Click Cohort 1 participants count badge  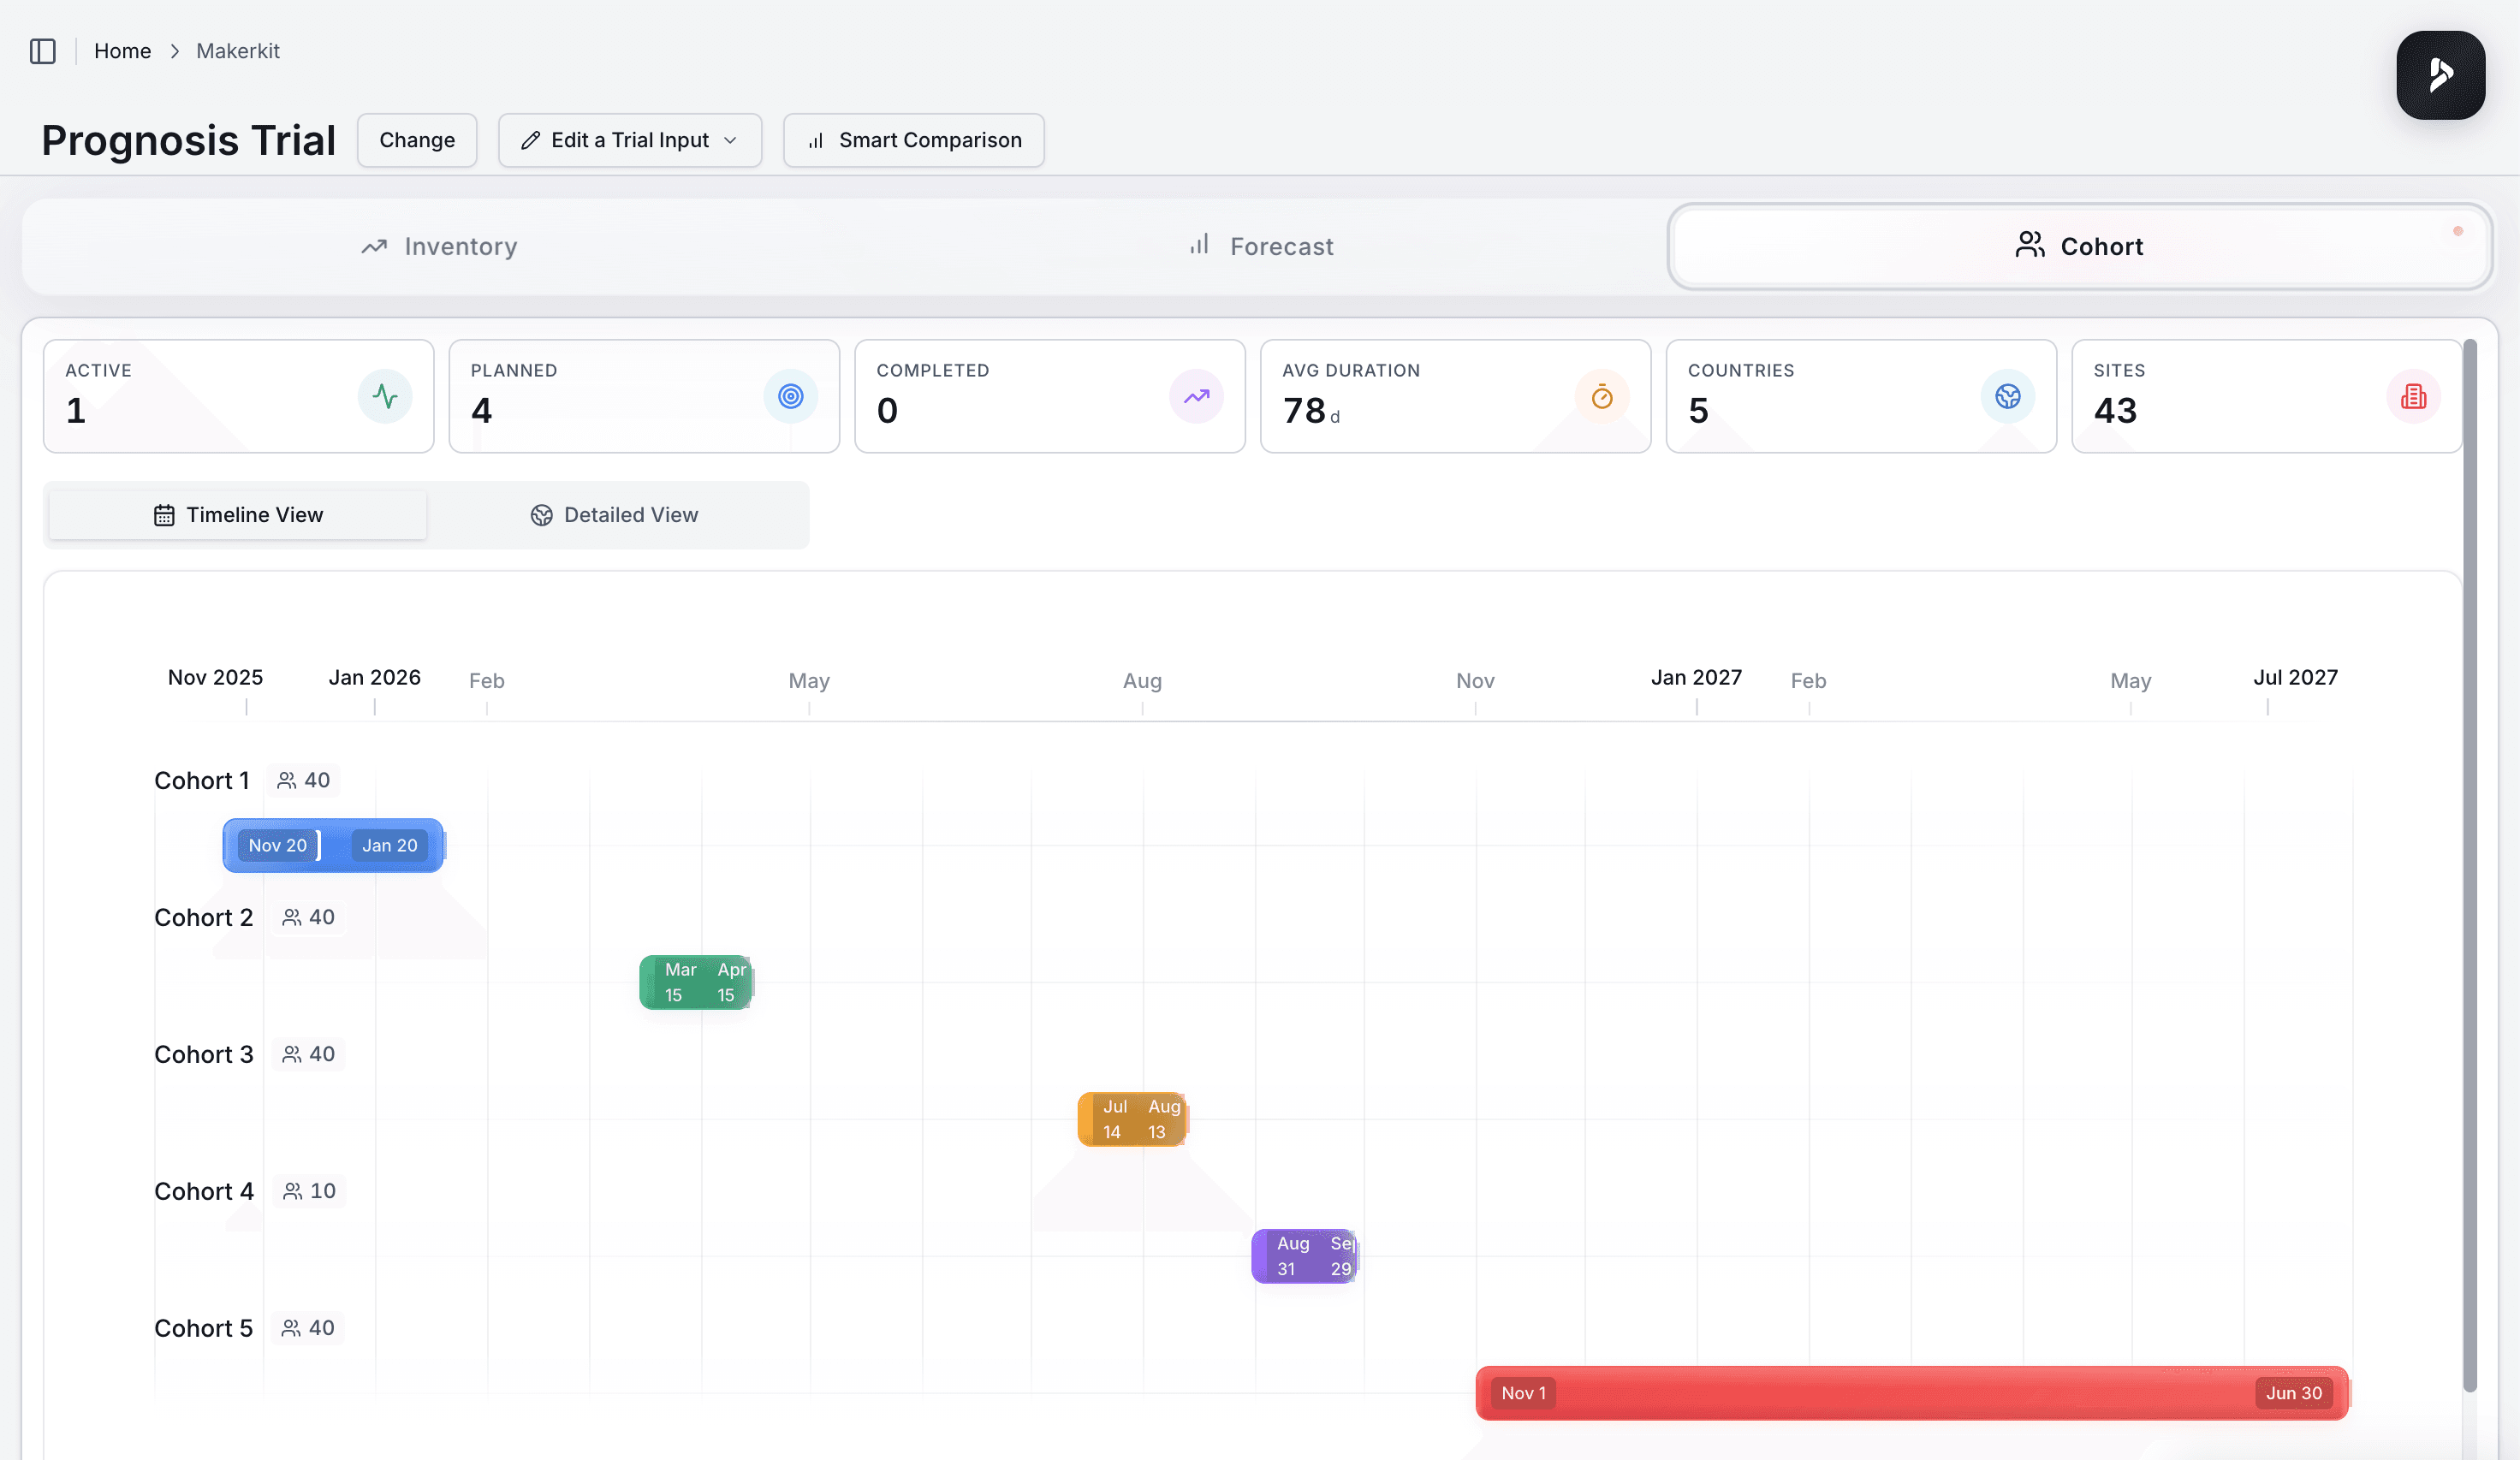(x=303, y=780)
